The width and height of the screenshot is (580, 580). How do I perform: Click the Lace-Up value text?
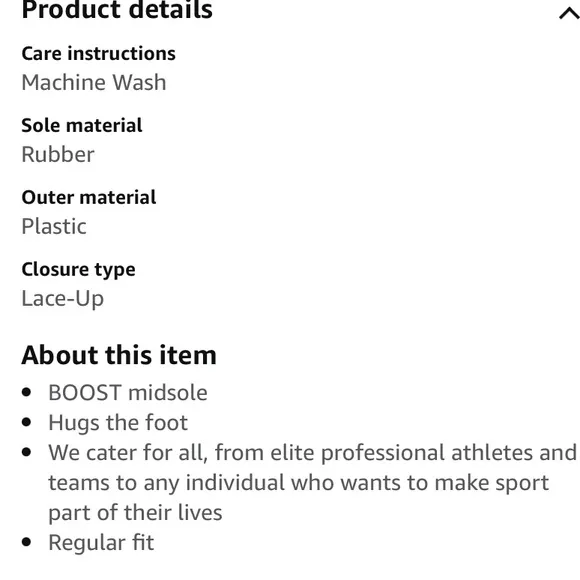pyautogui.click(x=63, y=299)
